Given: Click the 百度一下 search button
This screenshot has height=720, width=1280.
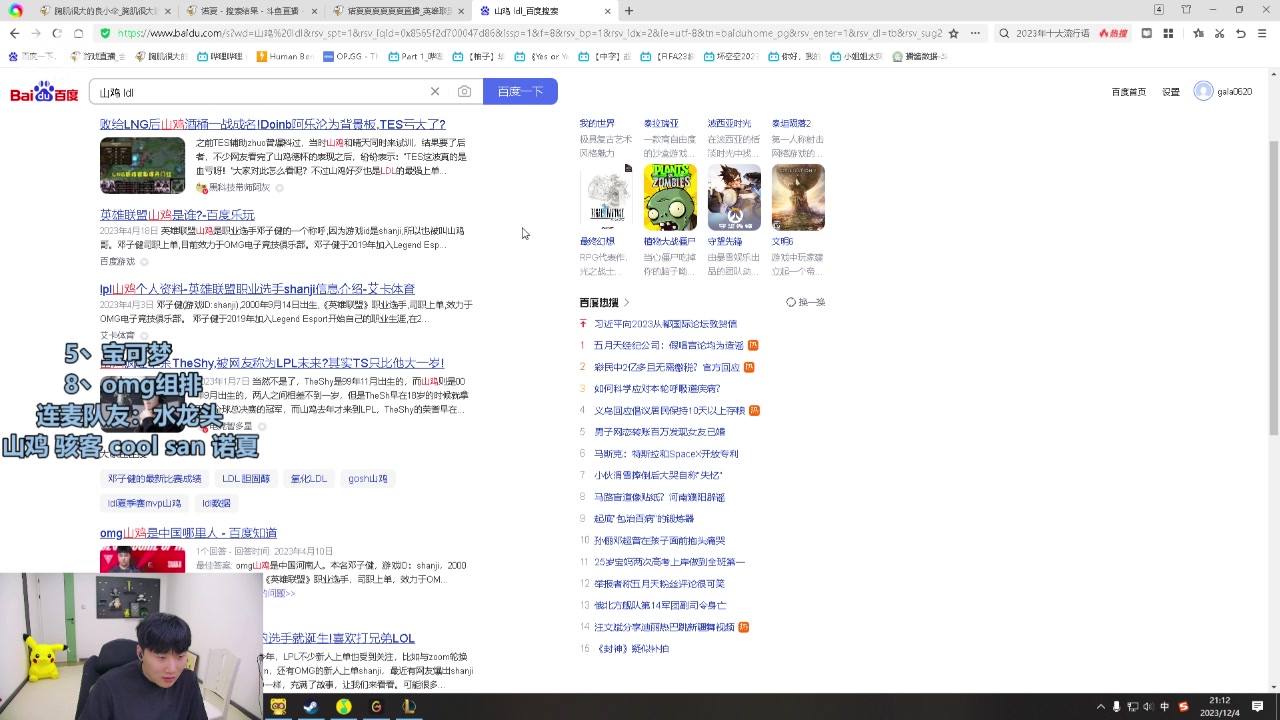Looking at the screenshot, I should [x=520, y=91].
